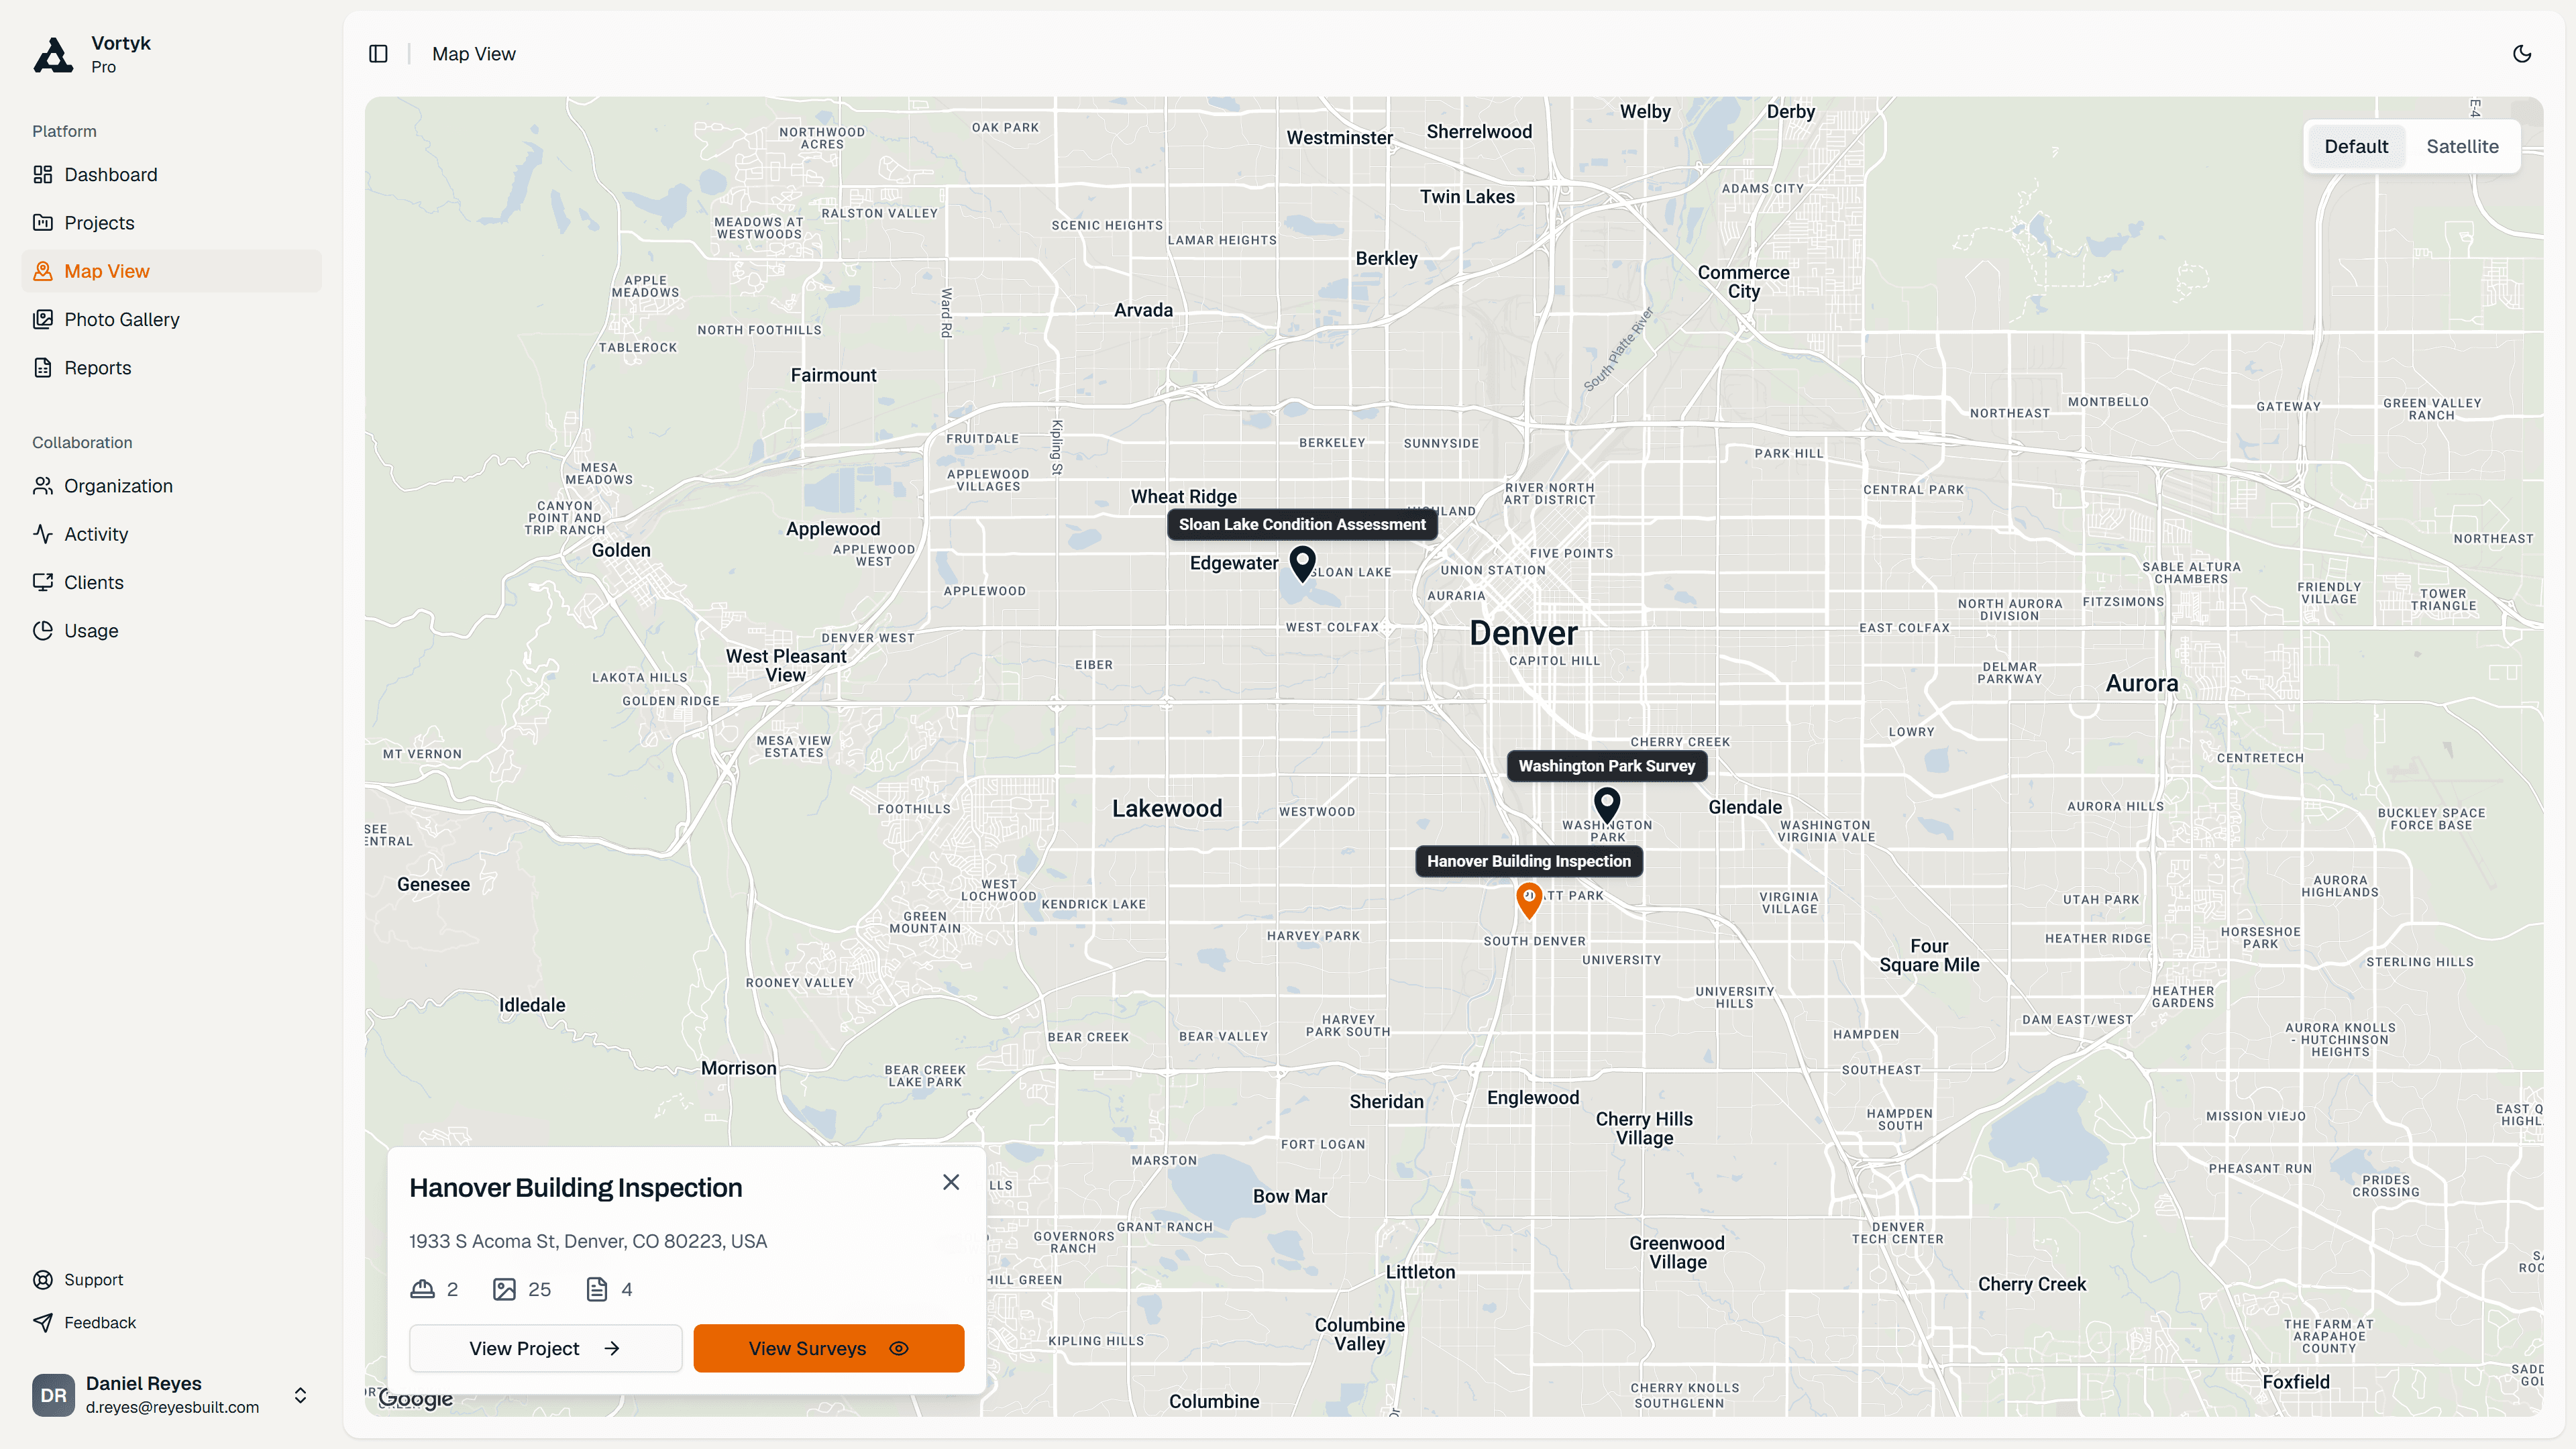This screenshot has width=2576, height=1449.
Task: Click the Reports icon
Action: pos(43,368)
